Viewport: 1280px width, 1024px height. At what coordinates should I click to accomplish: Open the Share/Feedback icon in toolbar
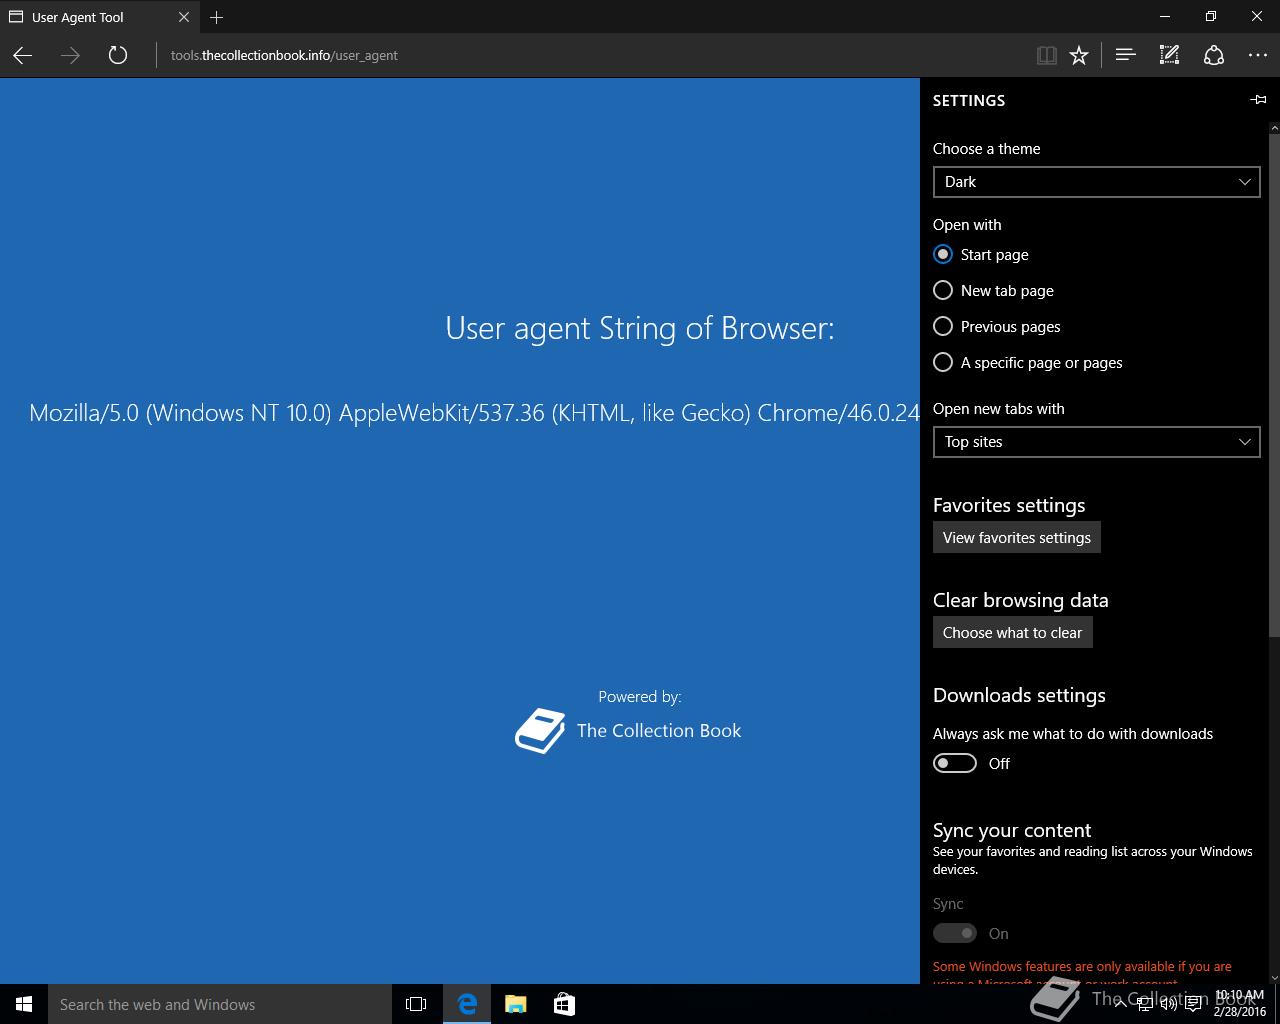[x=1214, y=55]
